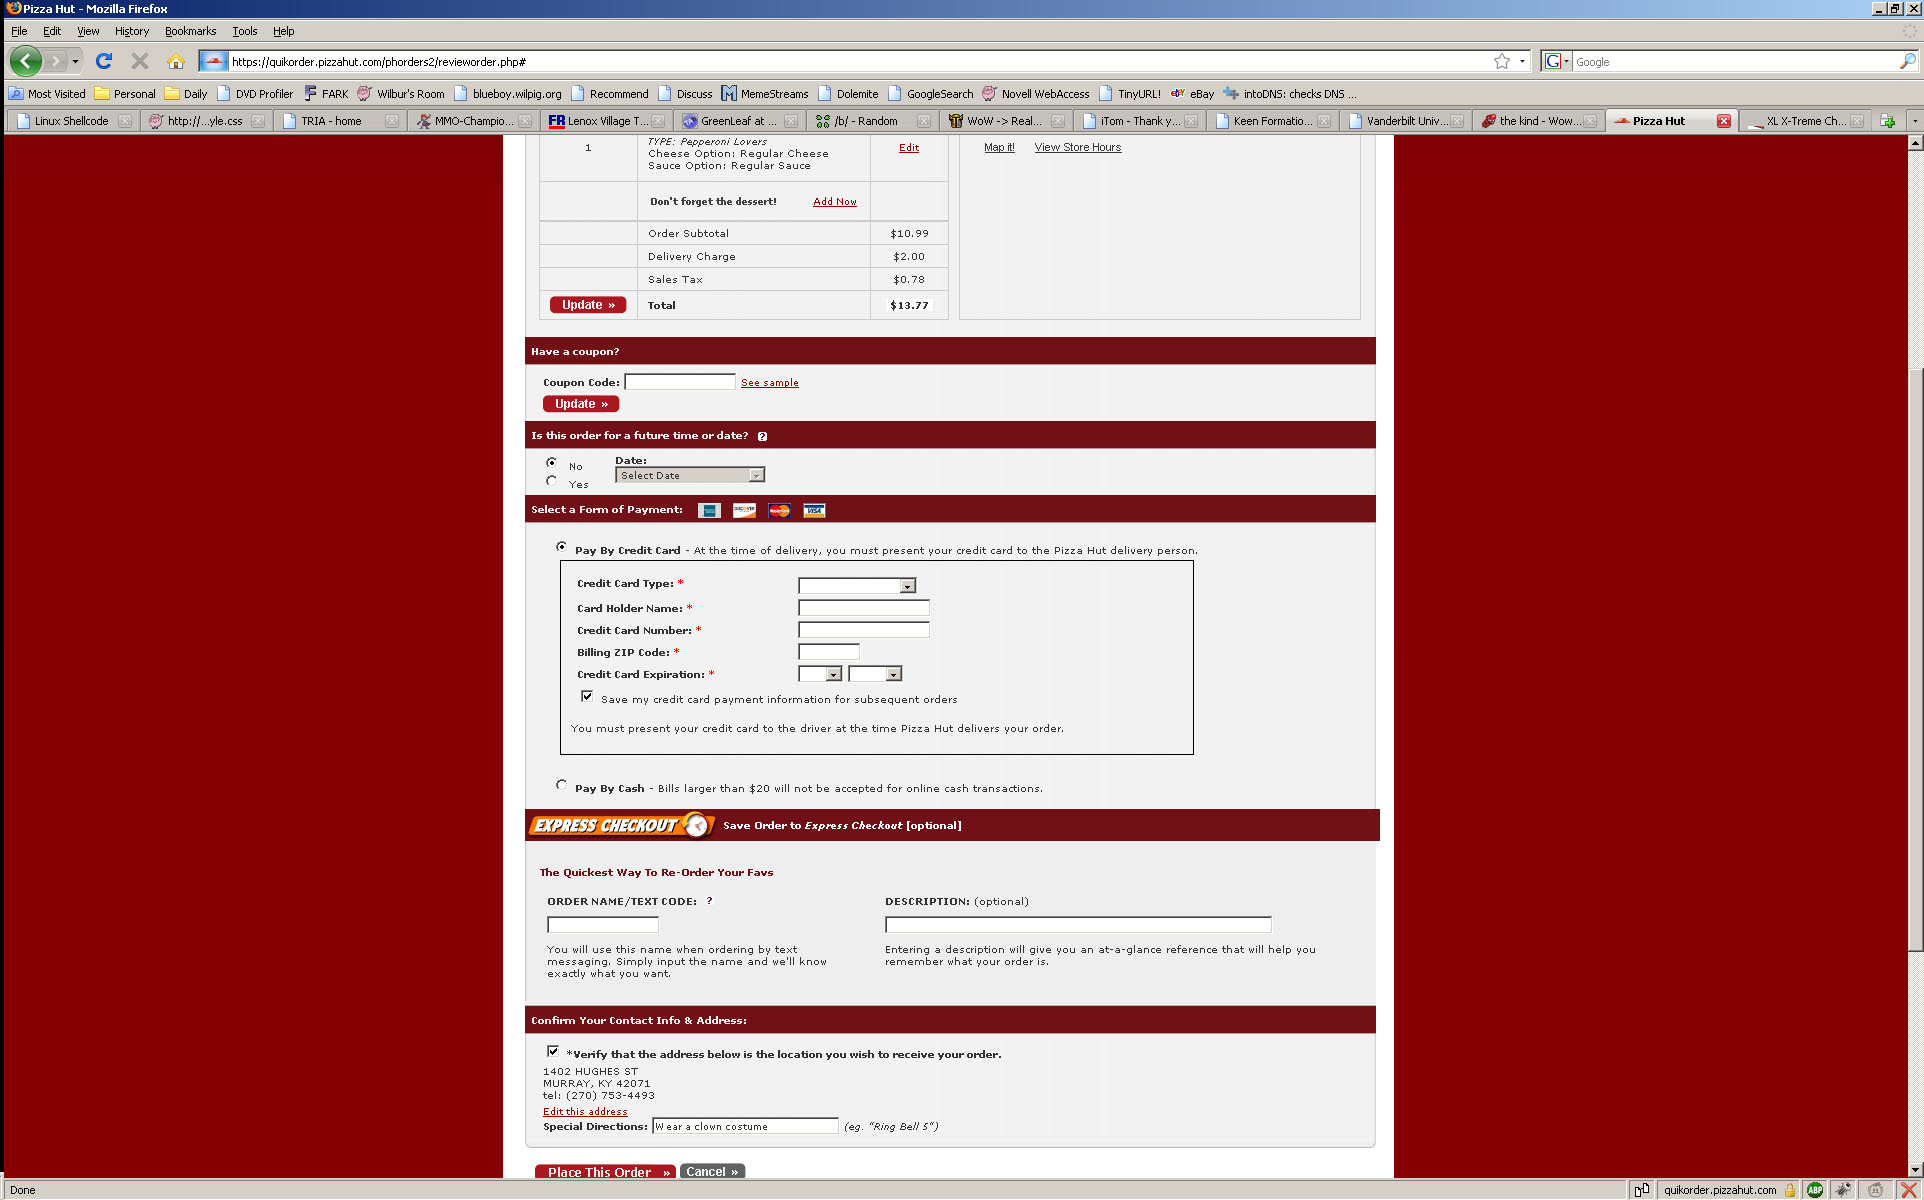1924x1200 pixels.
Task: Click the Google search engine icon
Action: coord(1552,61)
